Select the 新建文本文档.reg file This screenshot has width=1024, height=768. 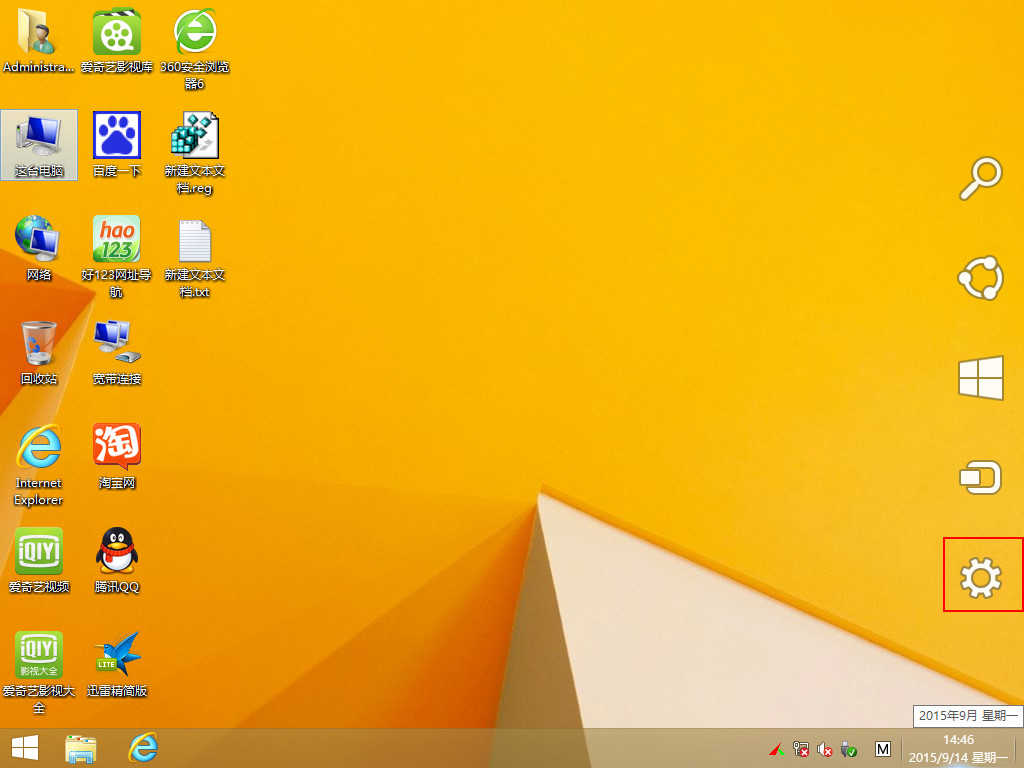195,153
